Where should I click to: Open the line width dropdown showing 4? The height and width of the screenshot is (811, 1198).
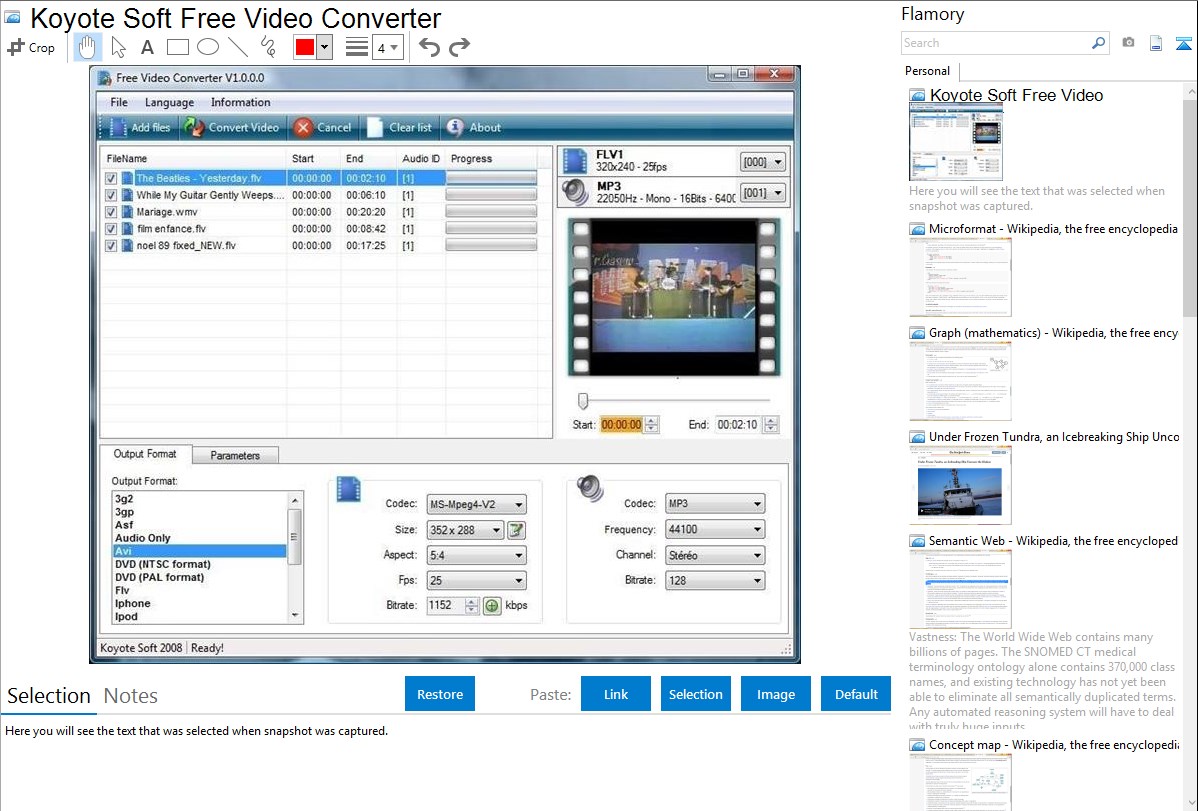tap(388, 47)
